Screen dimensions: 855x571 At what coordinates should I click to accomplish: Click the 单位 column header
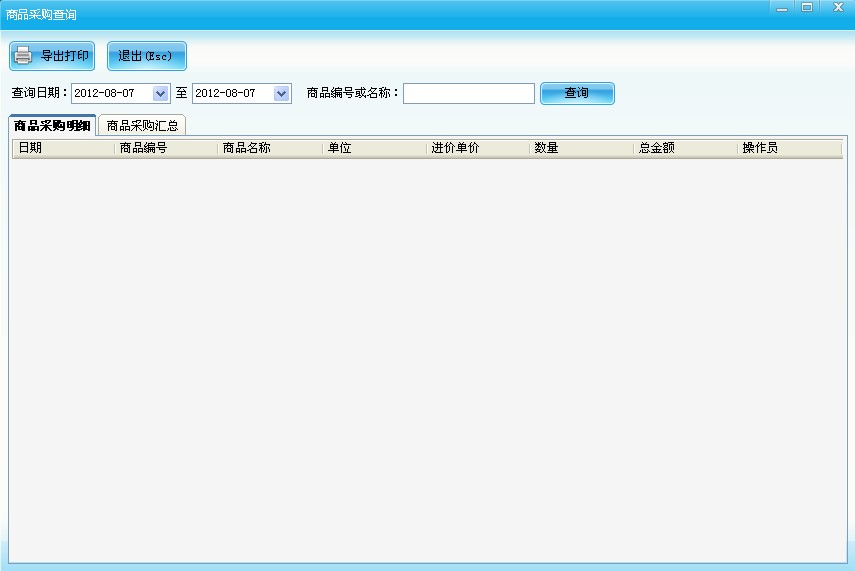pyautogui.click(x=374, y=148)
